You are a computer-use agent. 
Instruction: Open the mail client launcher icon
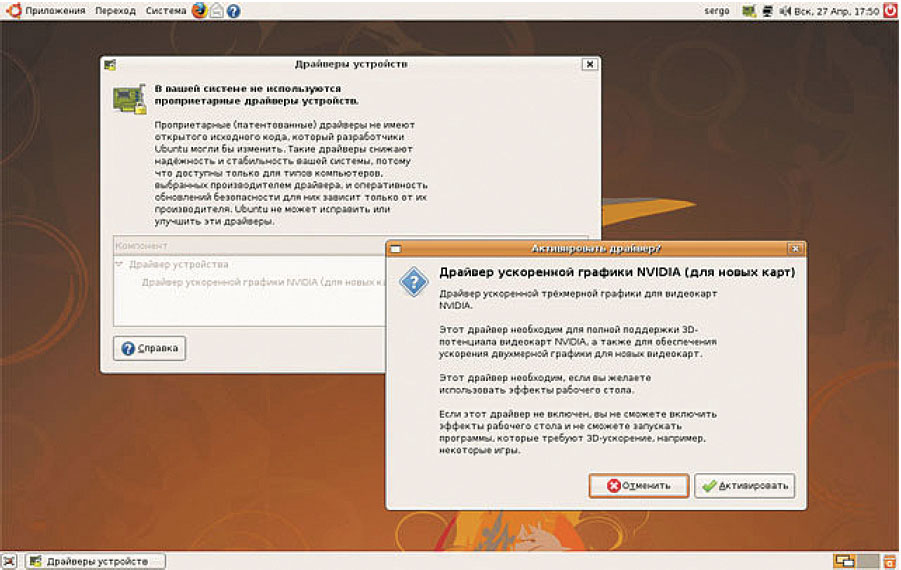[217, 11]
